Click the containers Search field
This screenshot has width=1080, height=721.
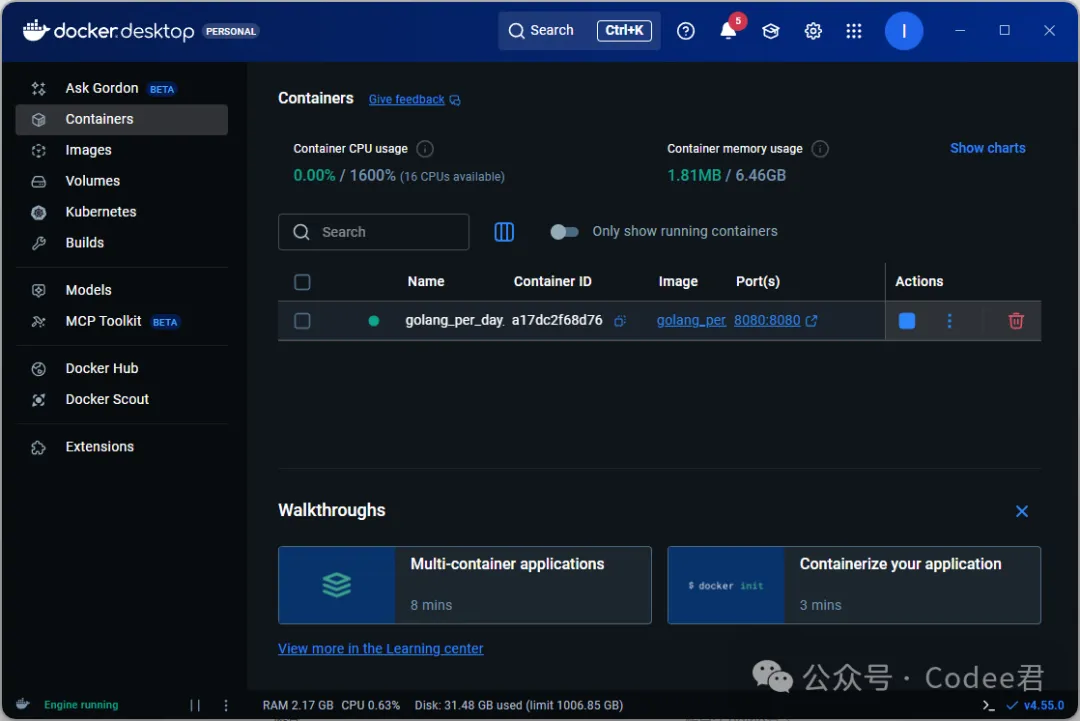click(373, 232)
